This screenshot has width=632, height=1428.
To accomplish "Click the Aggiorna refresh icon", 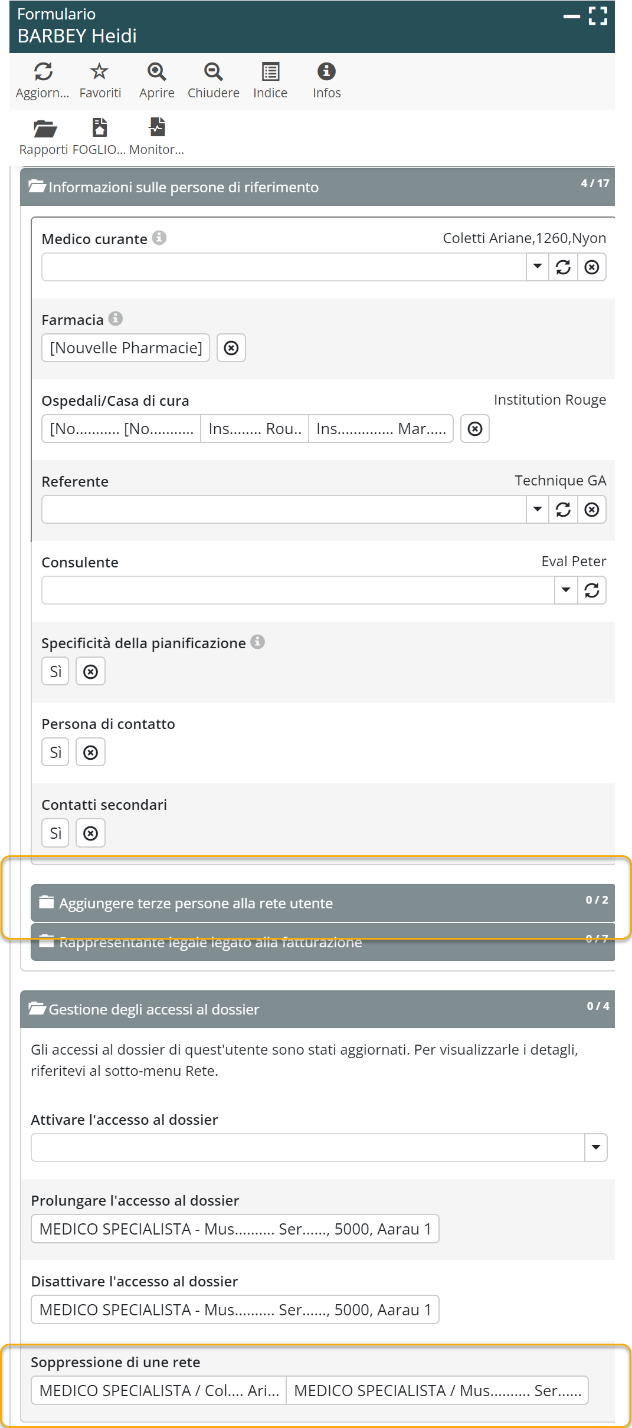I will pyautogui.click(x=42, y=72).
